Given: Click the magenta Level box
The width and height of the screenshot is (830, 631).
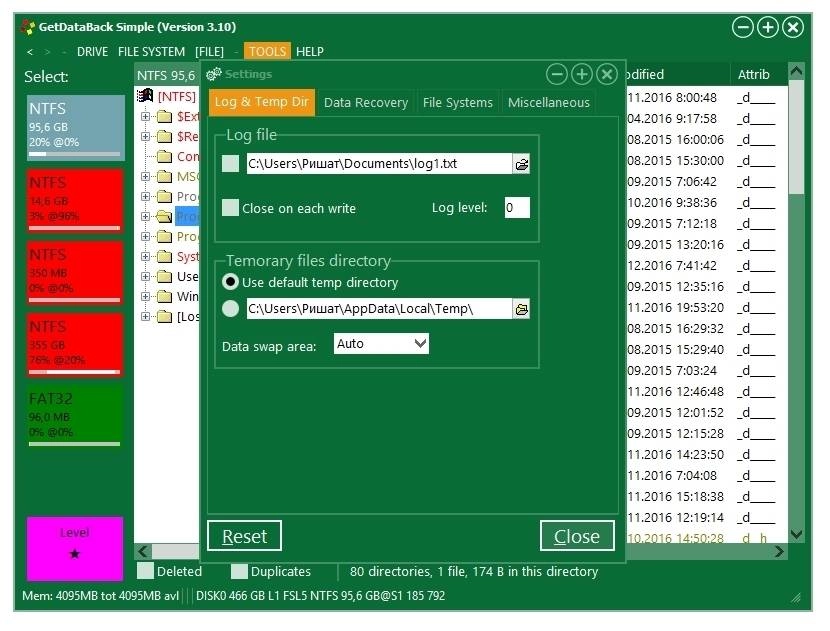Looking at the screenshot, I should point(75,549).
